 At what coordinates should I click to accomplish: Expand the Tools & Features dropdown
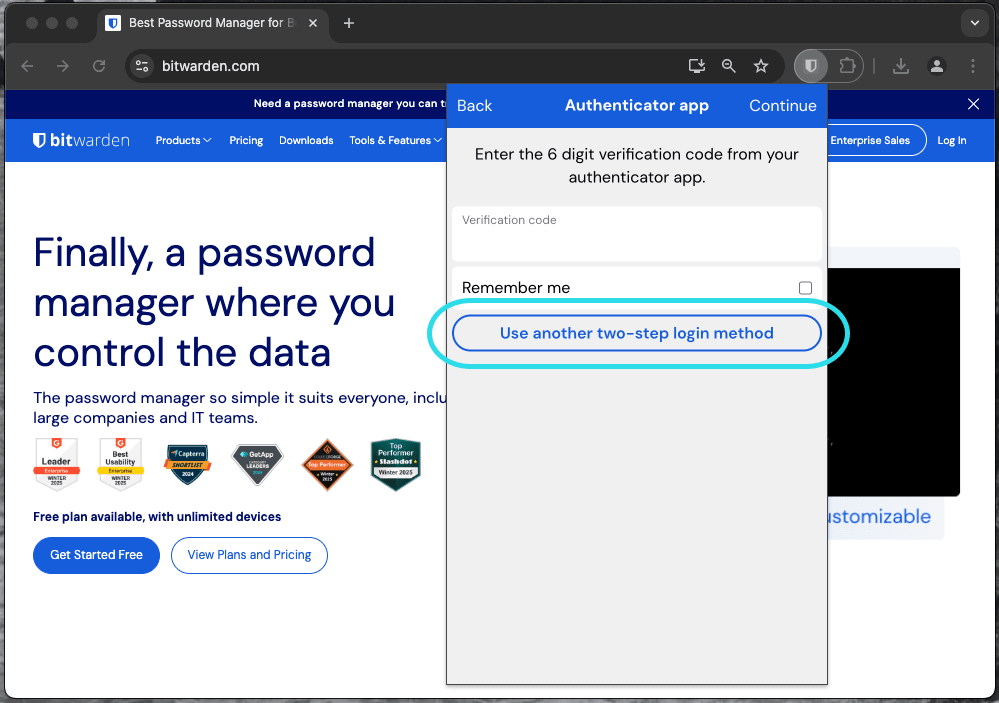pos(394,140)
